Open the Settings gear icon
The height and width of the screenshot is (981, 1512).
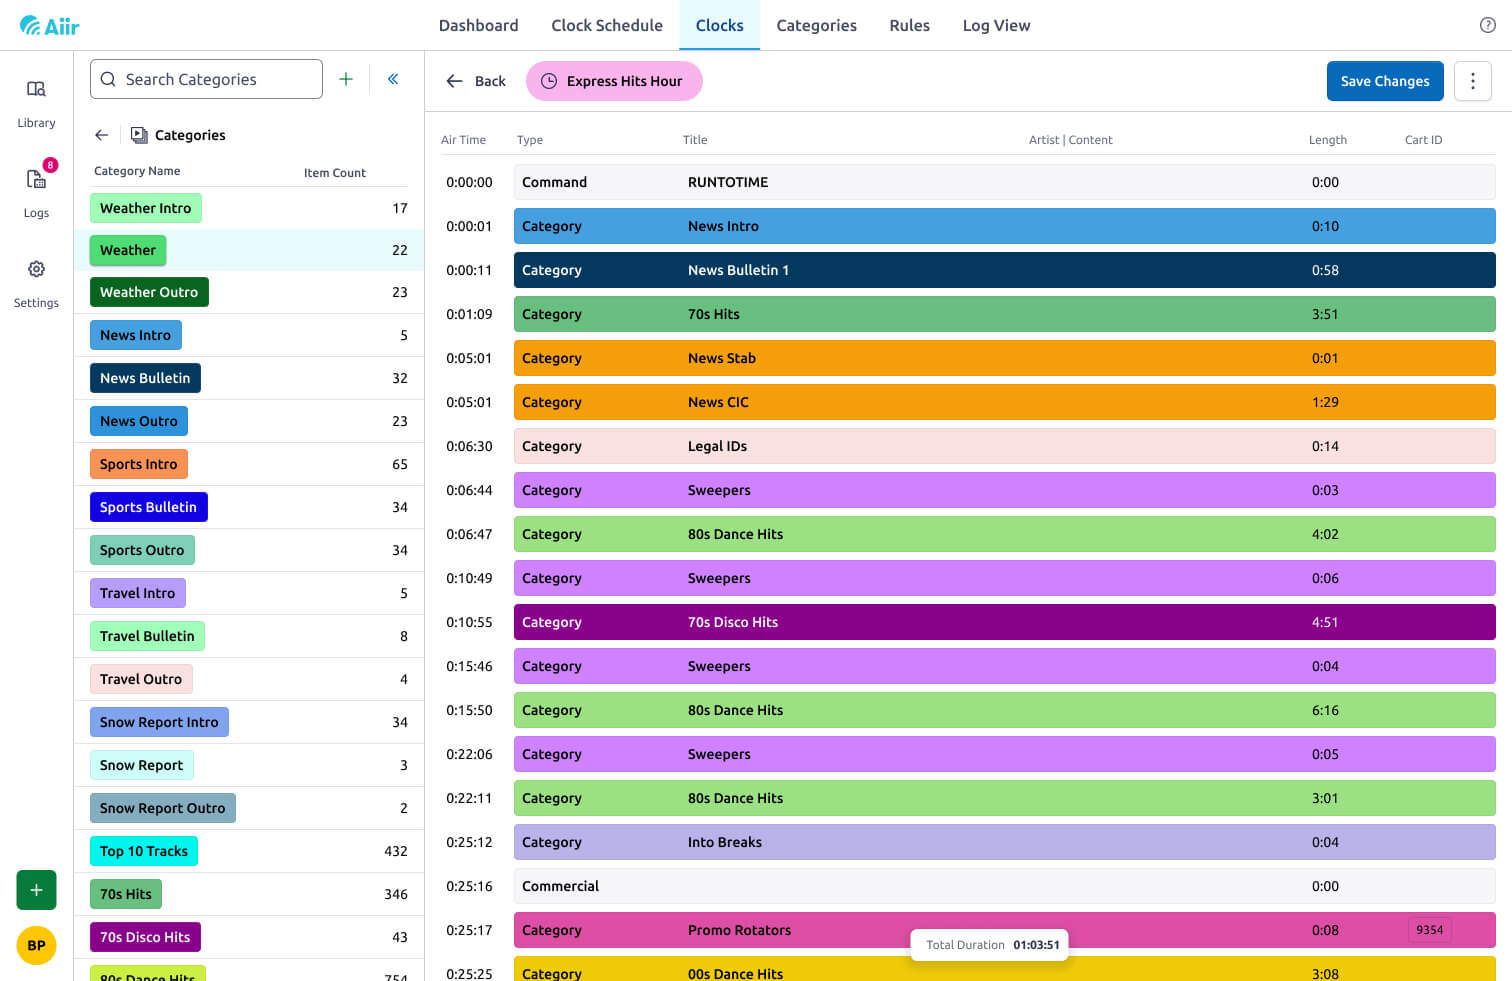click(36, 269)
